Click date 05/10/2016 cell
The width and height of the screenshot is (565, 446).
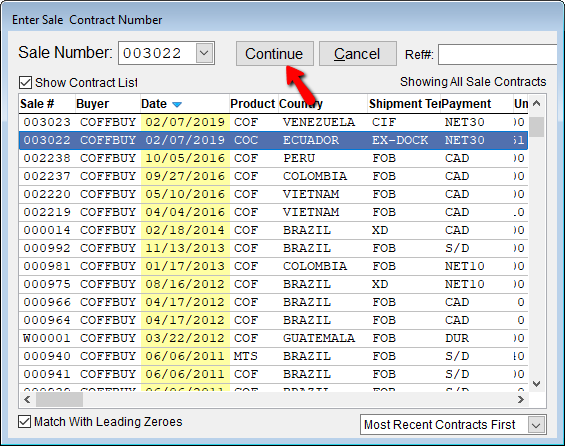(185, 194)
